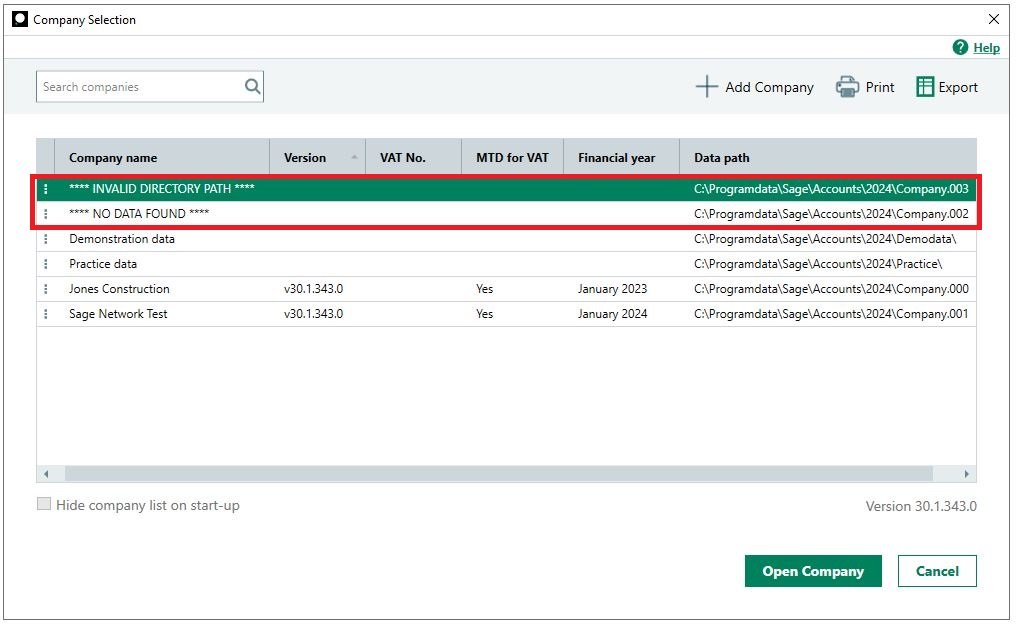Click the Company.001 data path cell

coord(831,314)
